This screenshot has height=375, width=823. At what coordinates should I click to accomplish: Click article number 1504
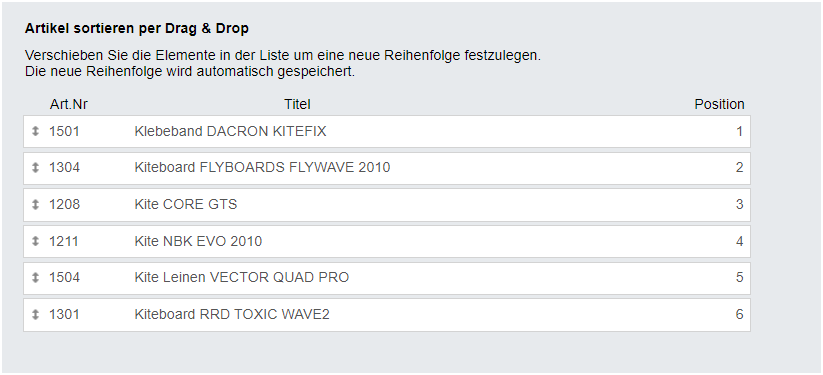(x=65, y=277)
